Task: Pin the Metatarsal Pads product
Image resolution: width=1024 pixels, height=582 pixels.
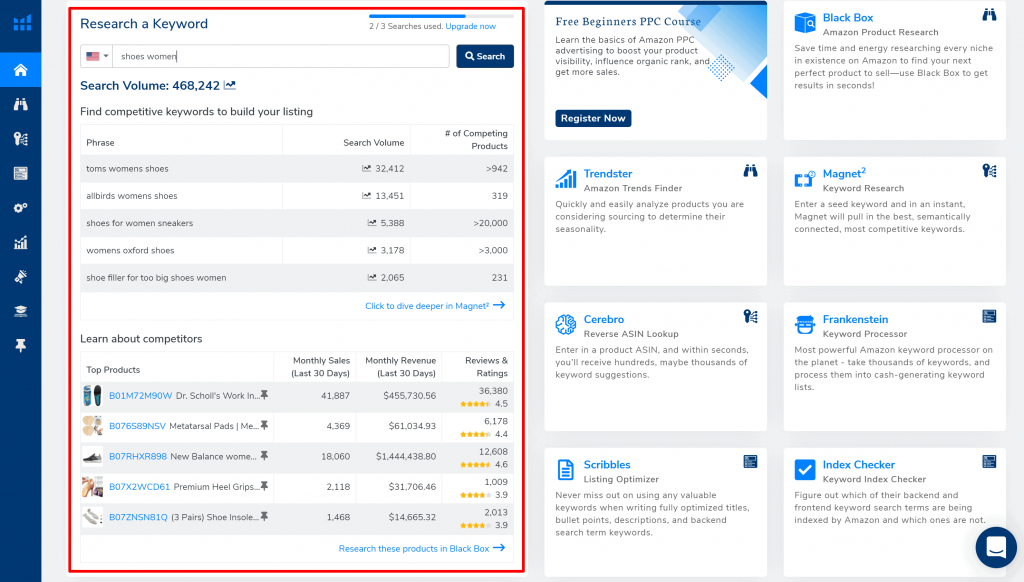Action: coord(264,425)
